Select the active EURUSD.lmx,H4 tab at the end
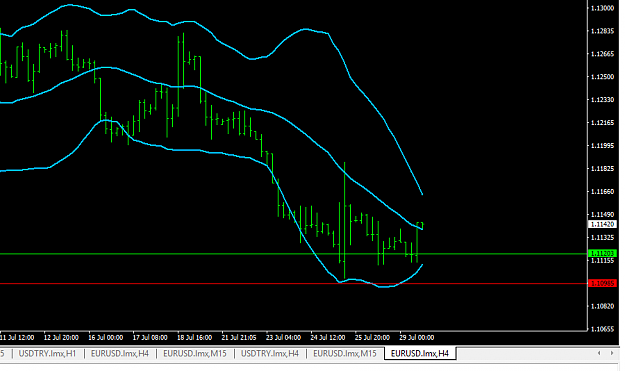 (420, 353)
